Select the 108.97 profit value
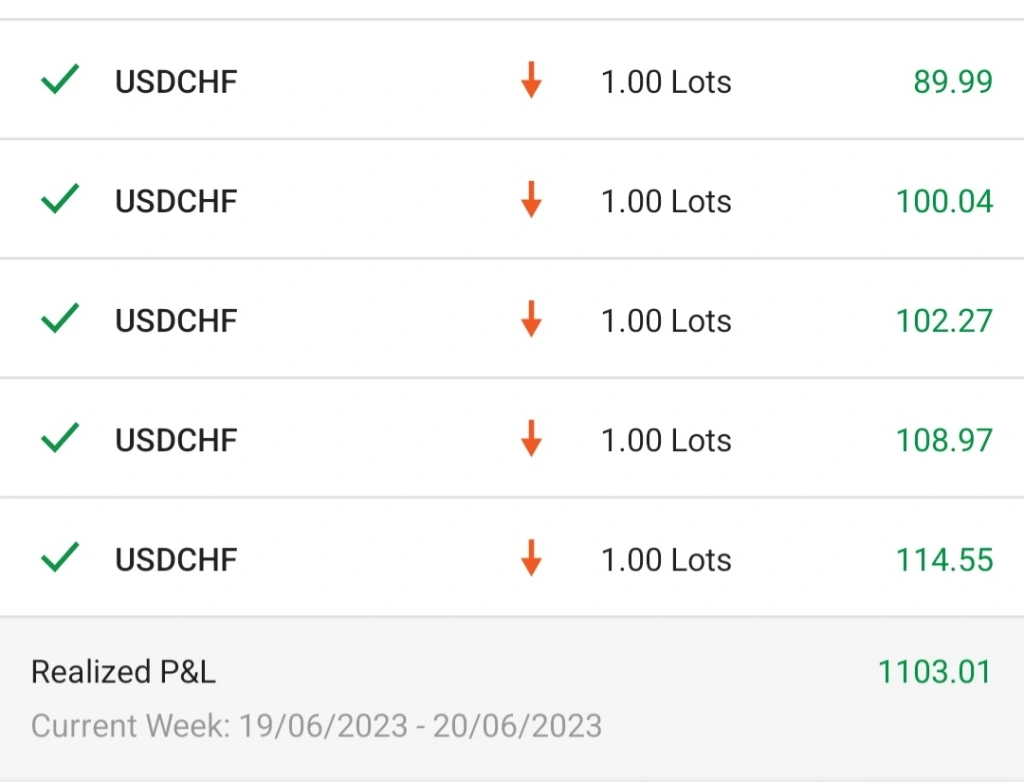The width and height of the screenshot is (1024, 782). coord(944,440)
